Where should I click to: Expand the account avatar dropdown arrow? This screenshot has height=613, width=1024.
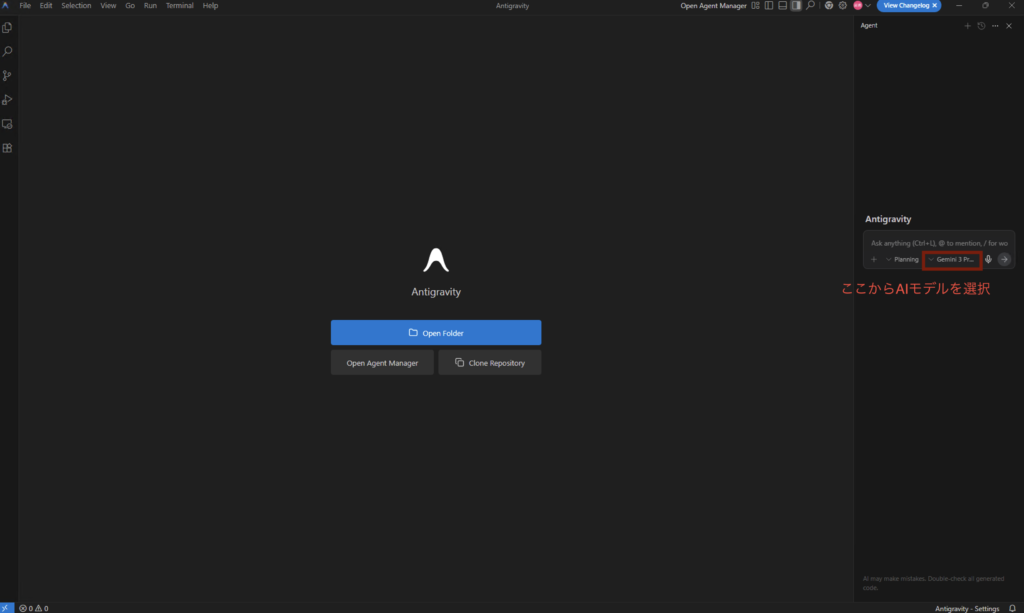pyautogui.click(x=867, y=5)
